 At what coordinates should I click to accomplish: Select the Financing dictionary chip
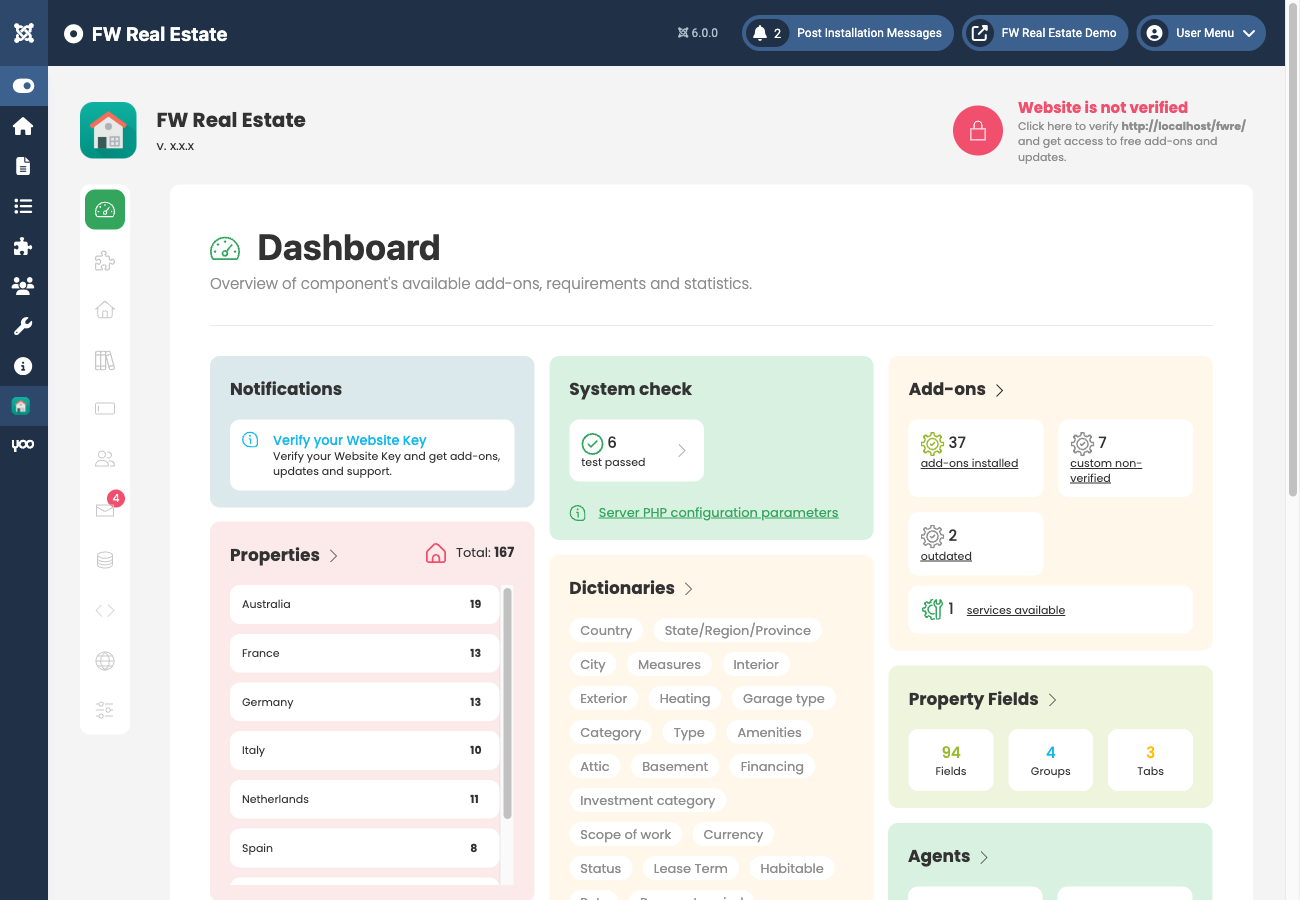771,766
